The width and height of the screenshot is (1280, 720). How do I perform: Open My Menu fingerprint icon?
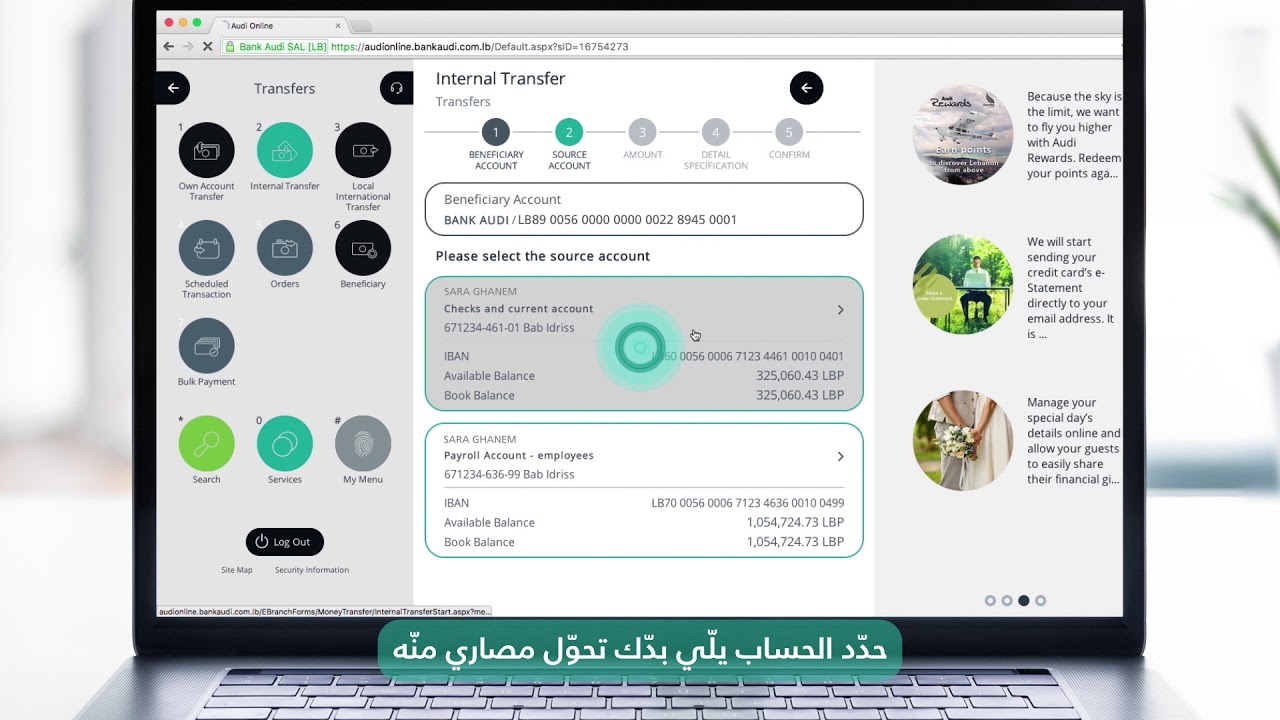[363, 444]
